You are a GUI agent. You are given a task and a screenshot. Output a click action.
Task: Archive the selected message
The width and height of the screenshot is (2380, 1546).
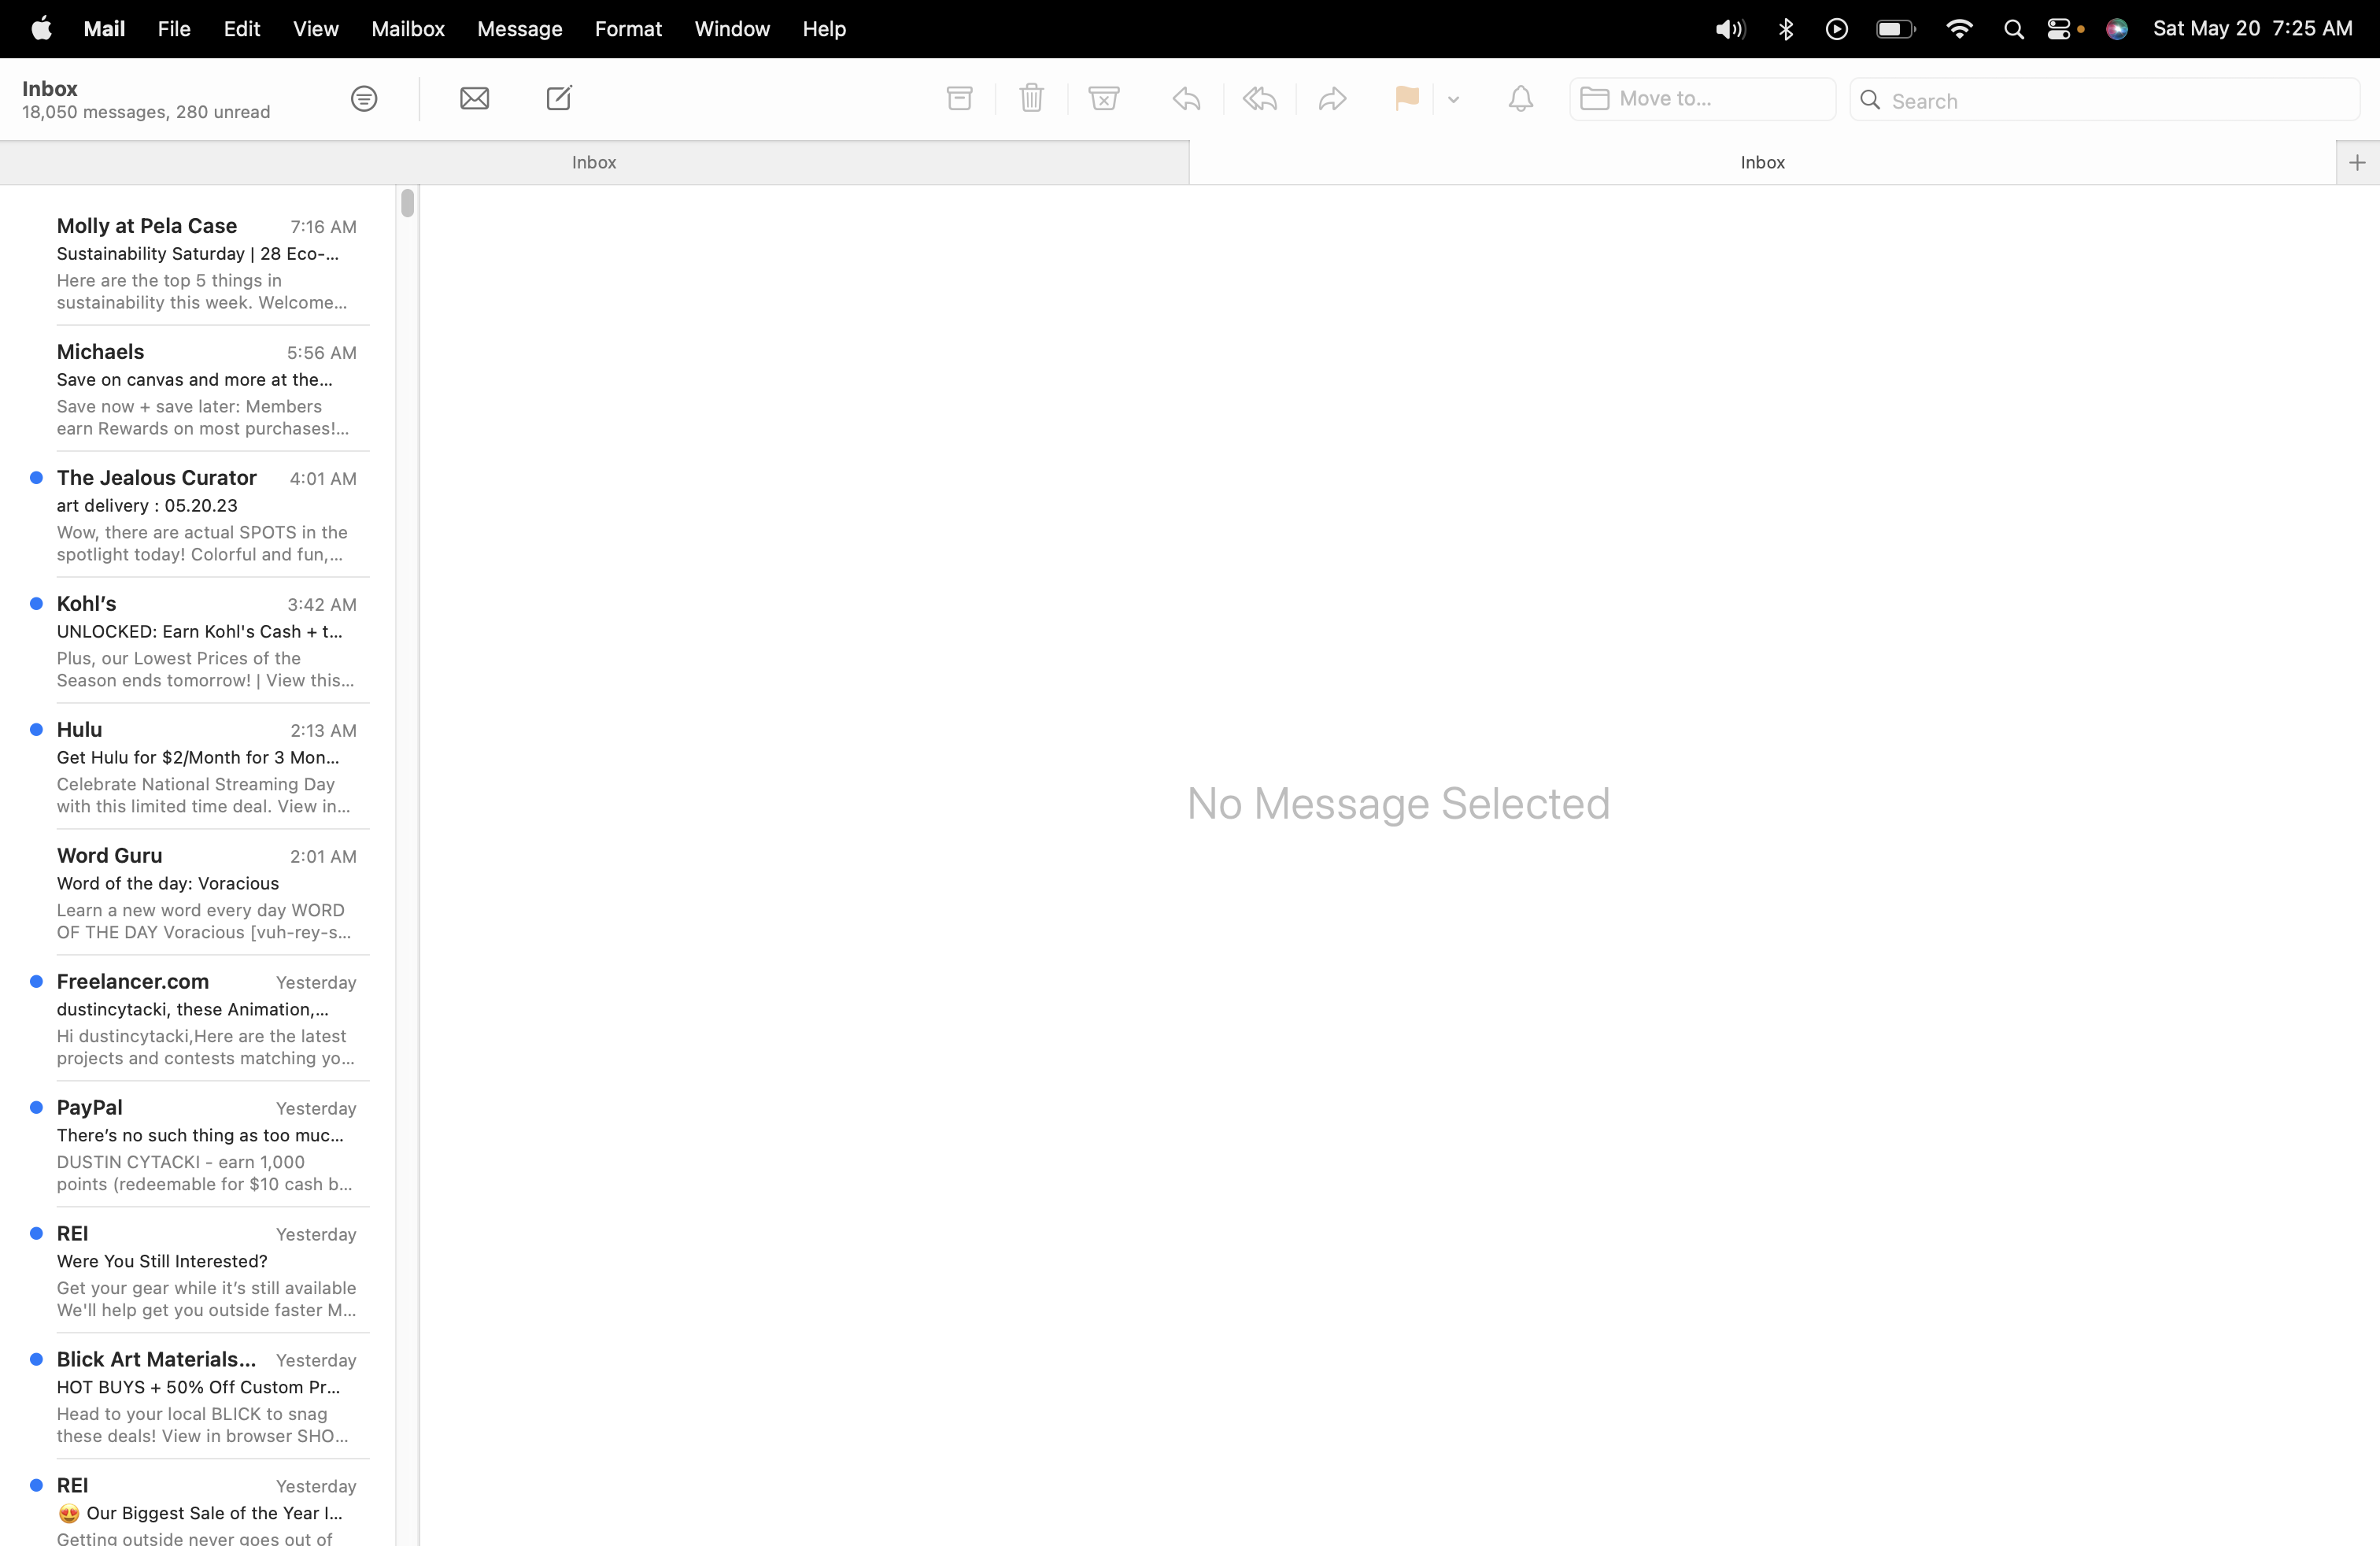[x=959, y=98]
